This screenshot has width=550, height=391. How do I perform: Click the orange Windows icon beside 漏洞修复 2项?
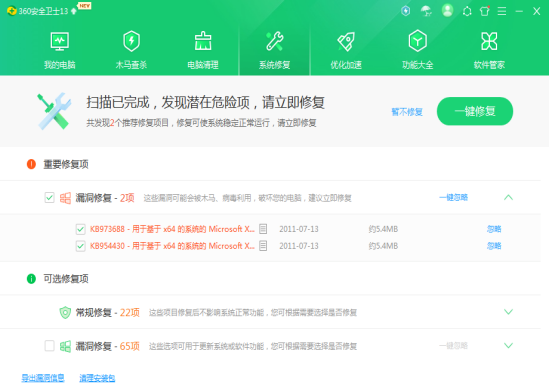tap(65, 198)
